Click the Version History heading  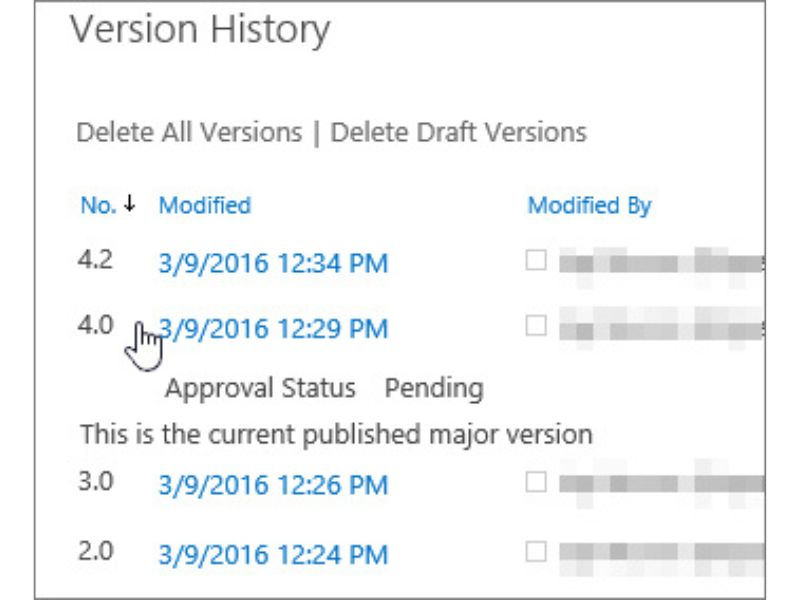point(199,31)
